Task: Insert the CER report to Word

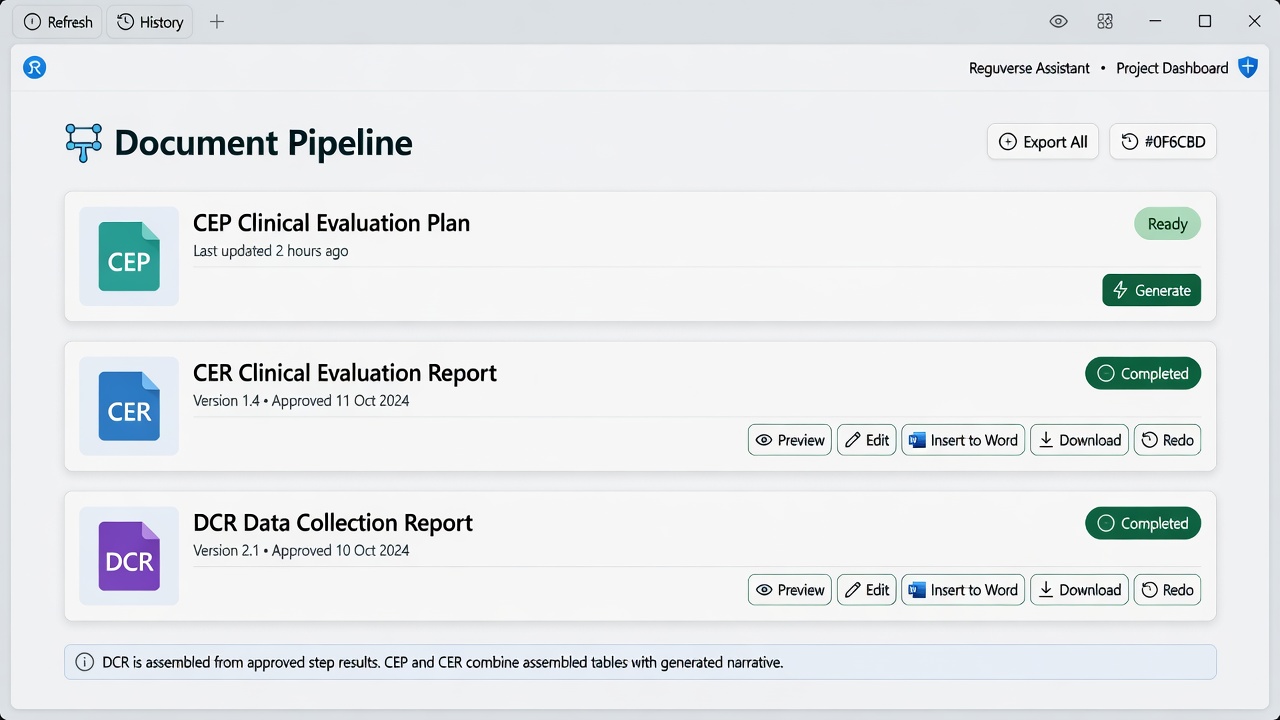Action: (x=963, y=440)
